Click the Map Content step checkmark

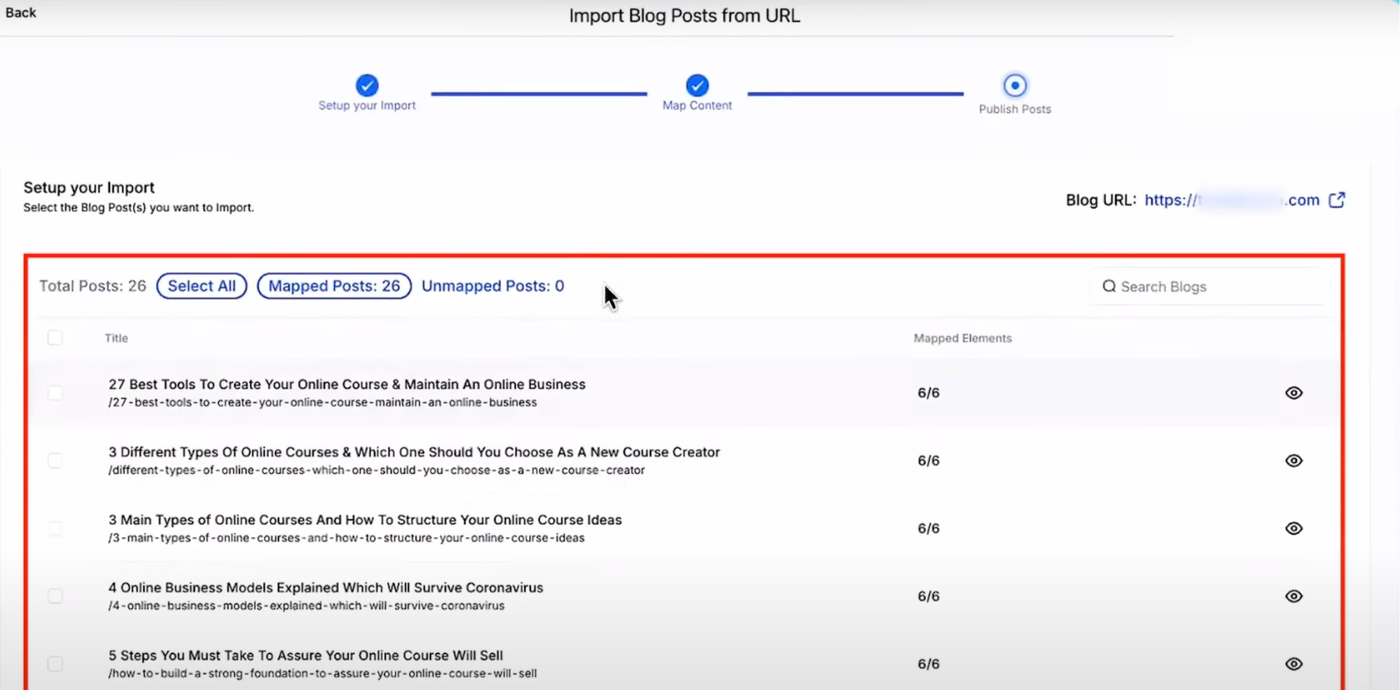pyautogui.click(x=697, y=85)
